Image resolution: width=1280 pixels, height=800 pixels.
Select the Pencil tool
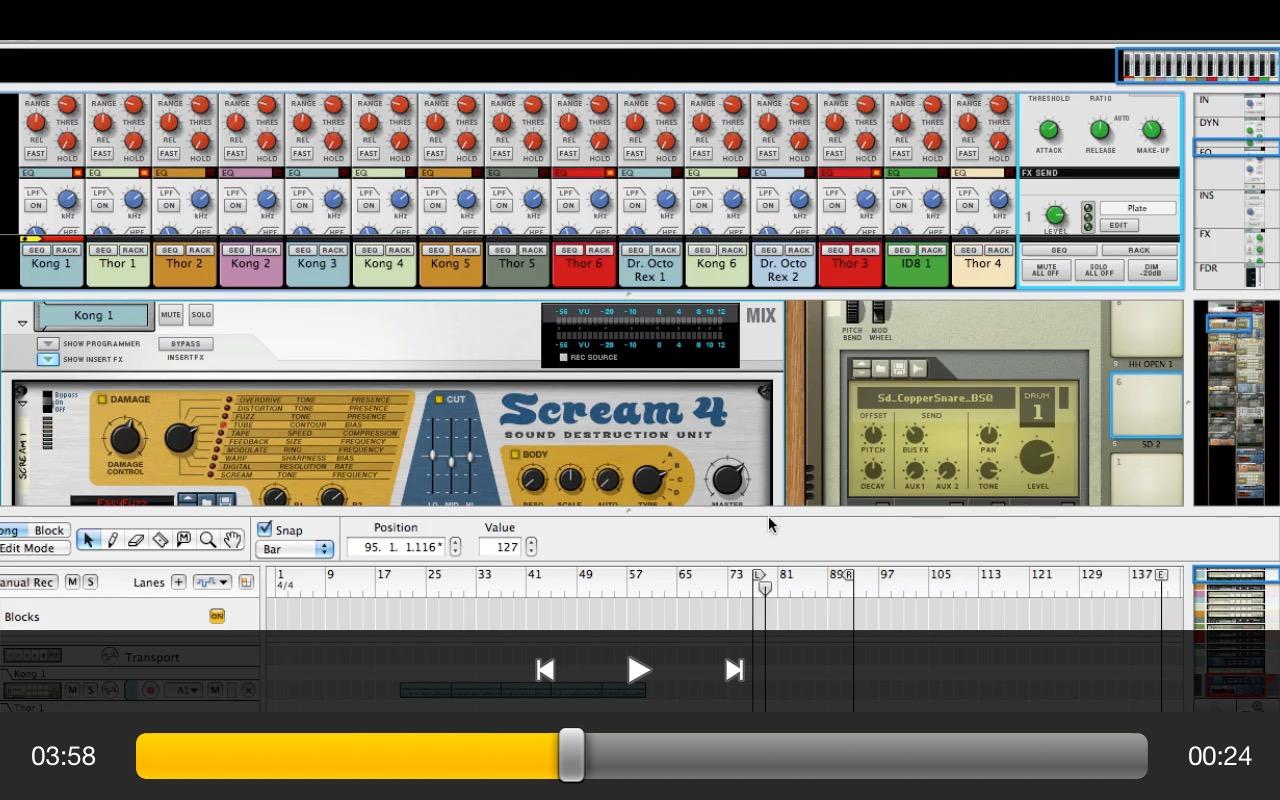pos(112,540)
